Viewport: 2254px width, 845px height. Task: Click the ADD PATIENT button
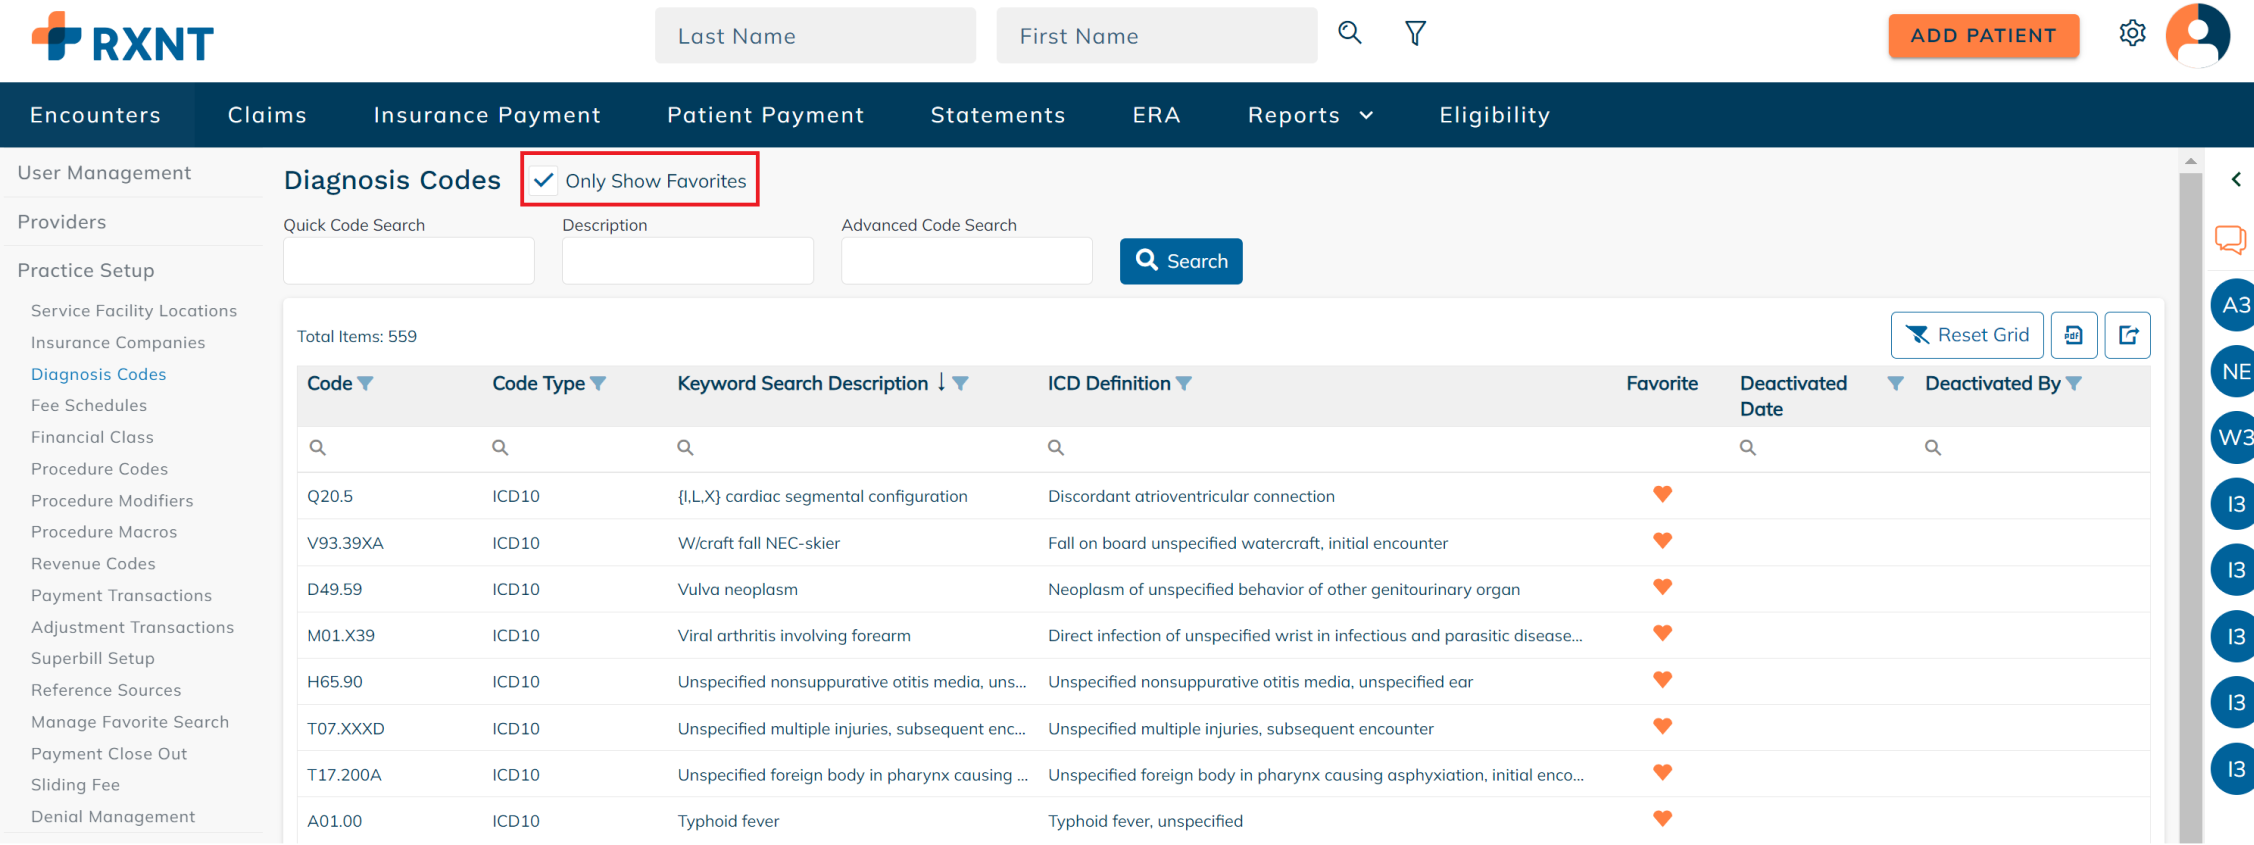click(x=1983, y=36)
